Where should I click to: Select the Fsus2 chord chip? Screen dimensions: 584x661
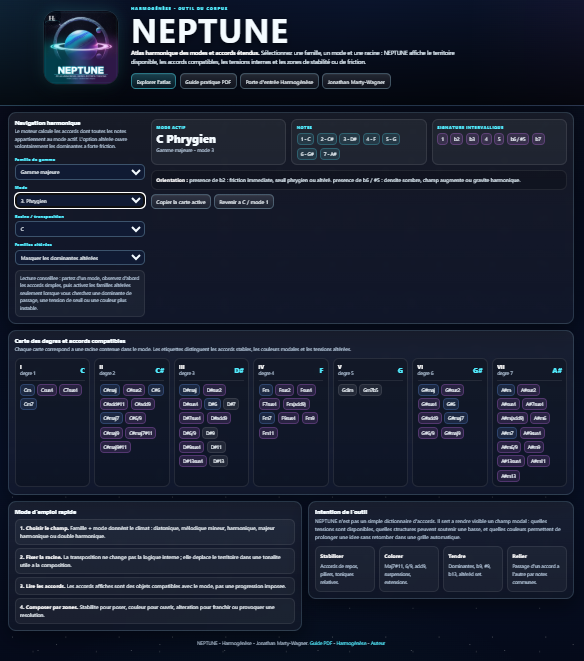[285, 390]
